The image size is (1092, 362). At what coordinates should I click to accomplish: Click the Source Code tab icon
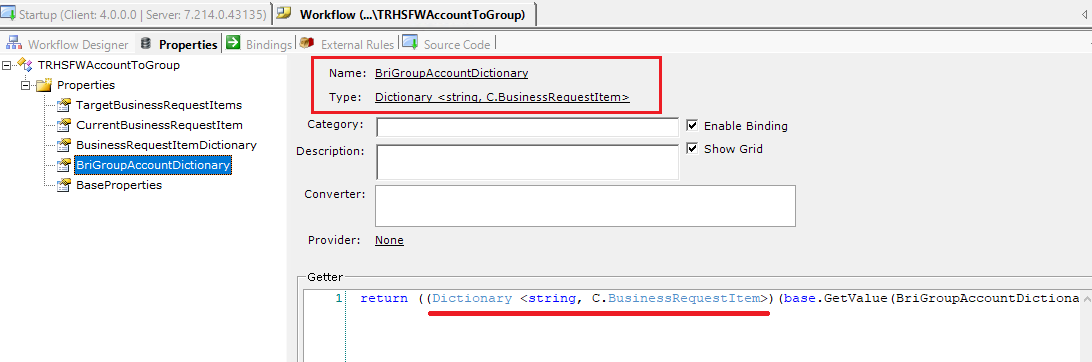[x=410, y=42]
